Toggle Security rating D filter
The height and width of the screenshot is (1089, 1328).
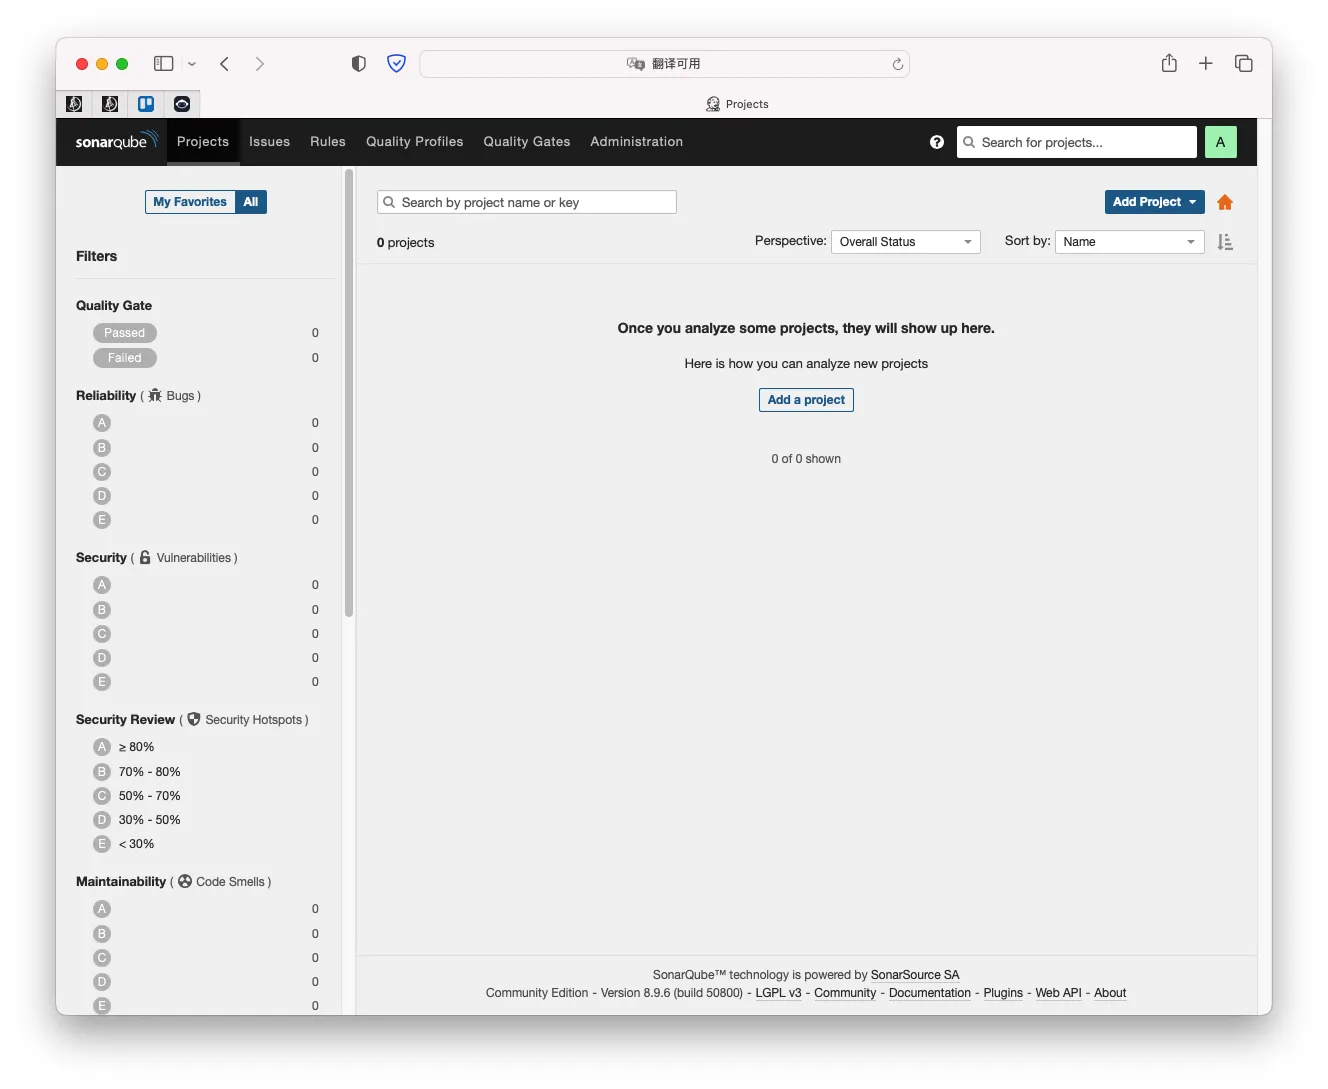coord(102,658)
